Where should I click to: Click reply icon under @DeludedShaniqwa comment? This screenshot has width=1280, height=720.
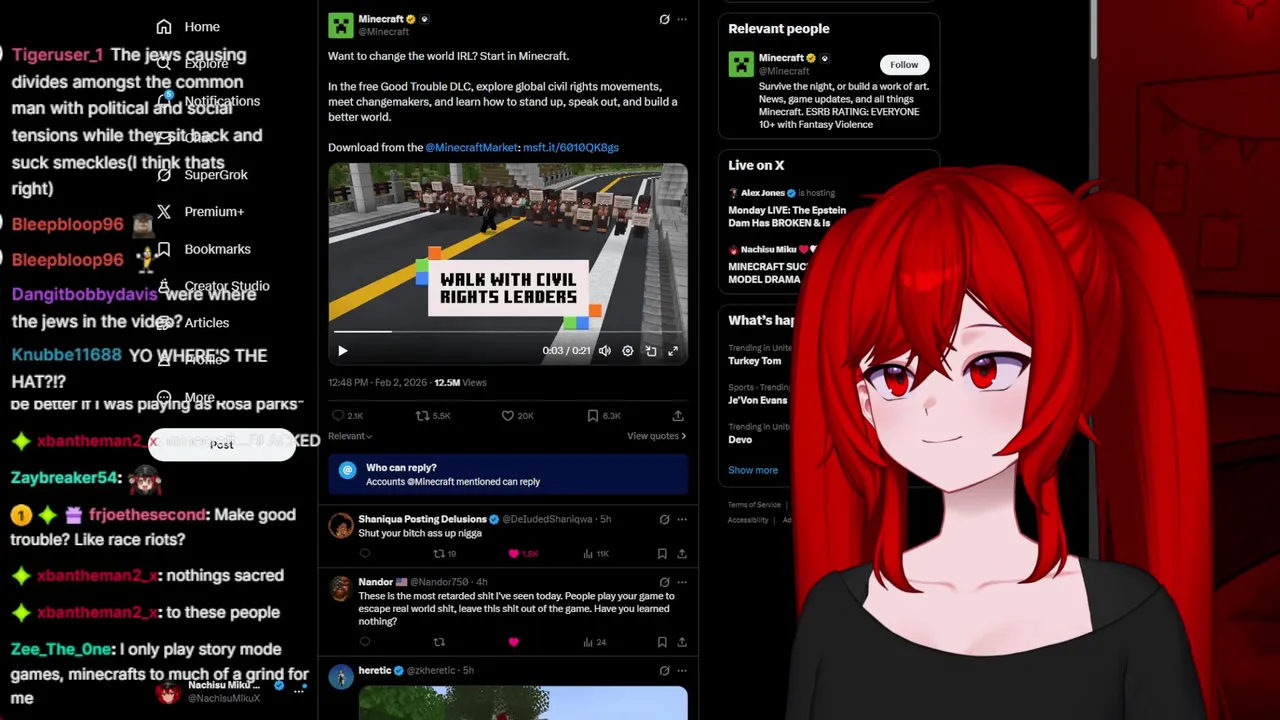point(365,554)
